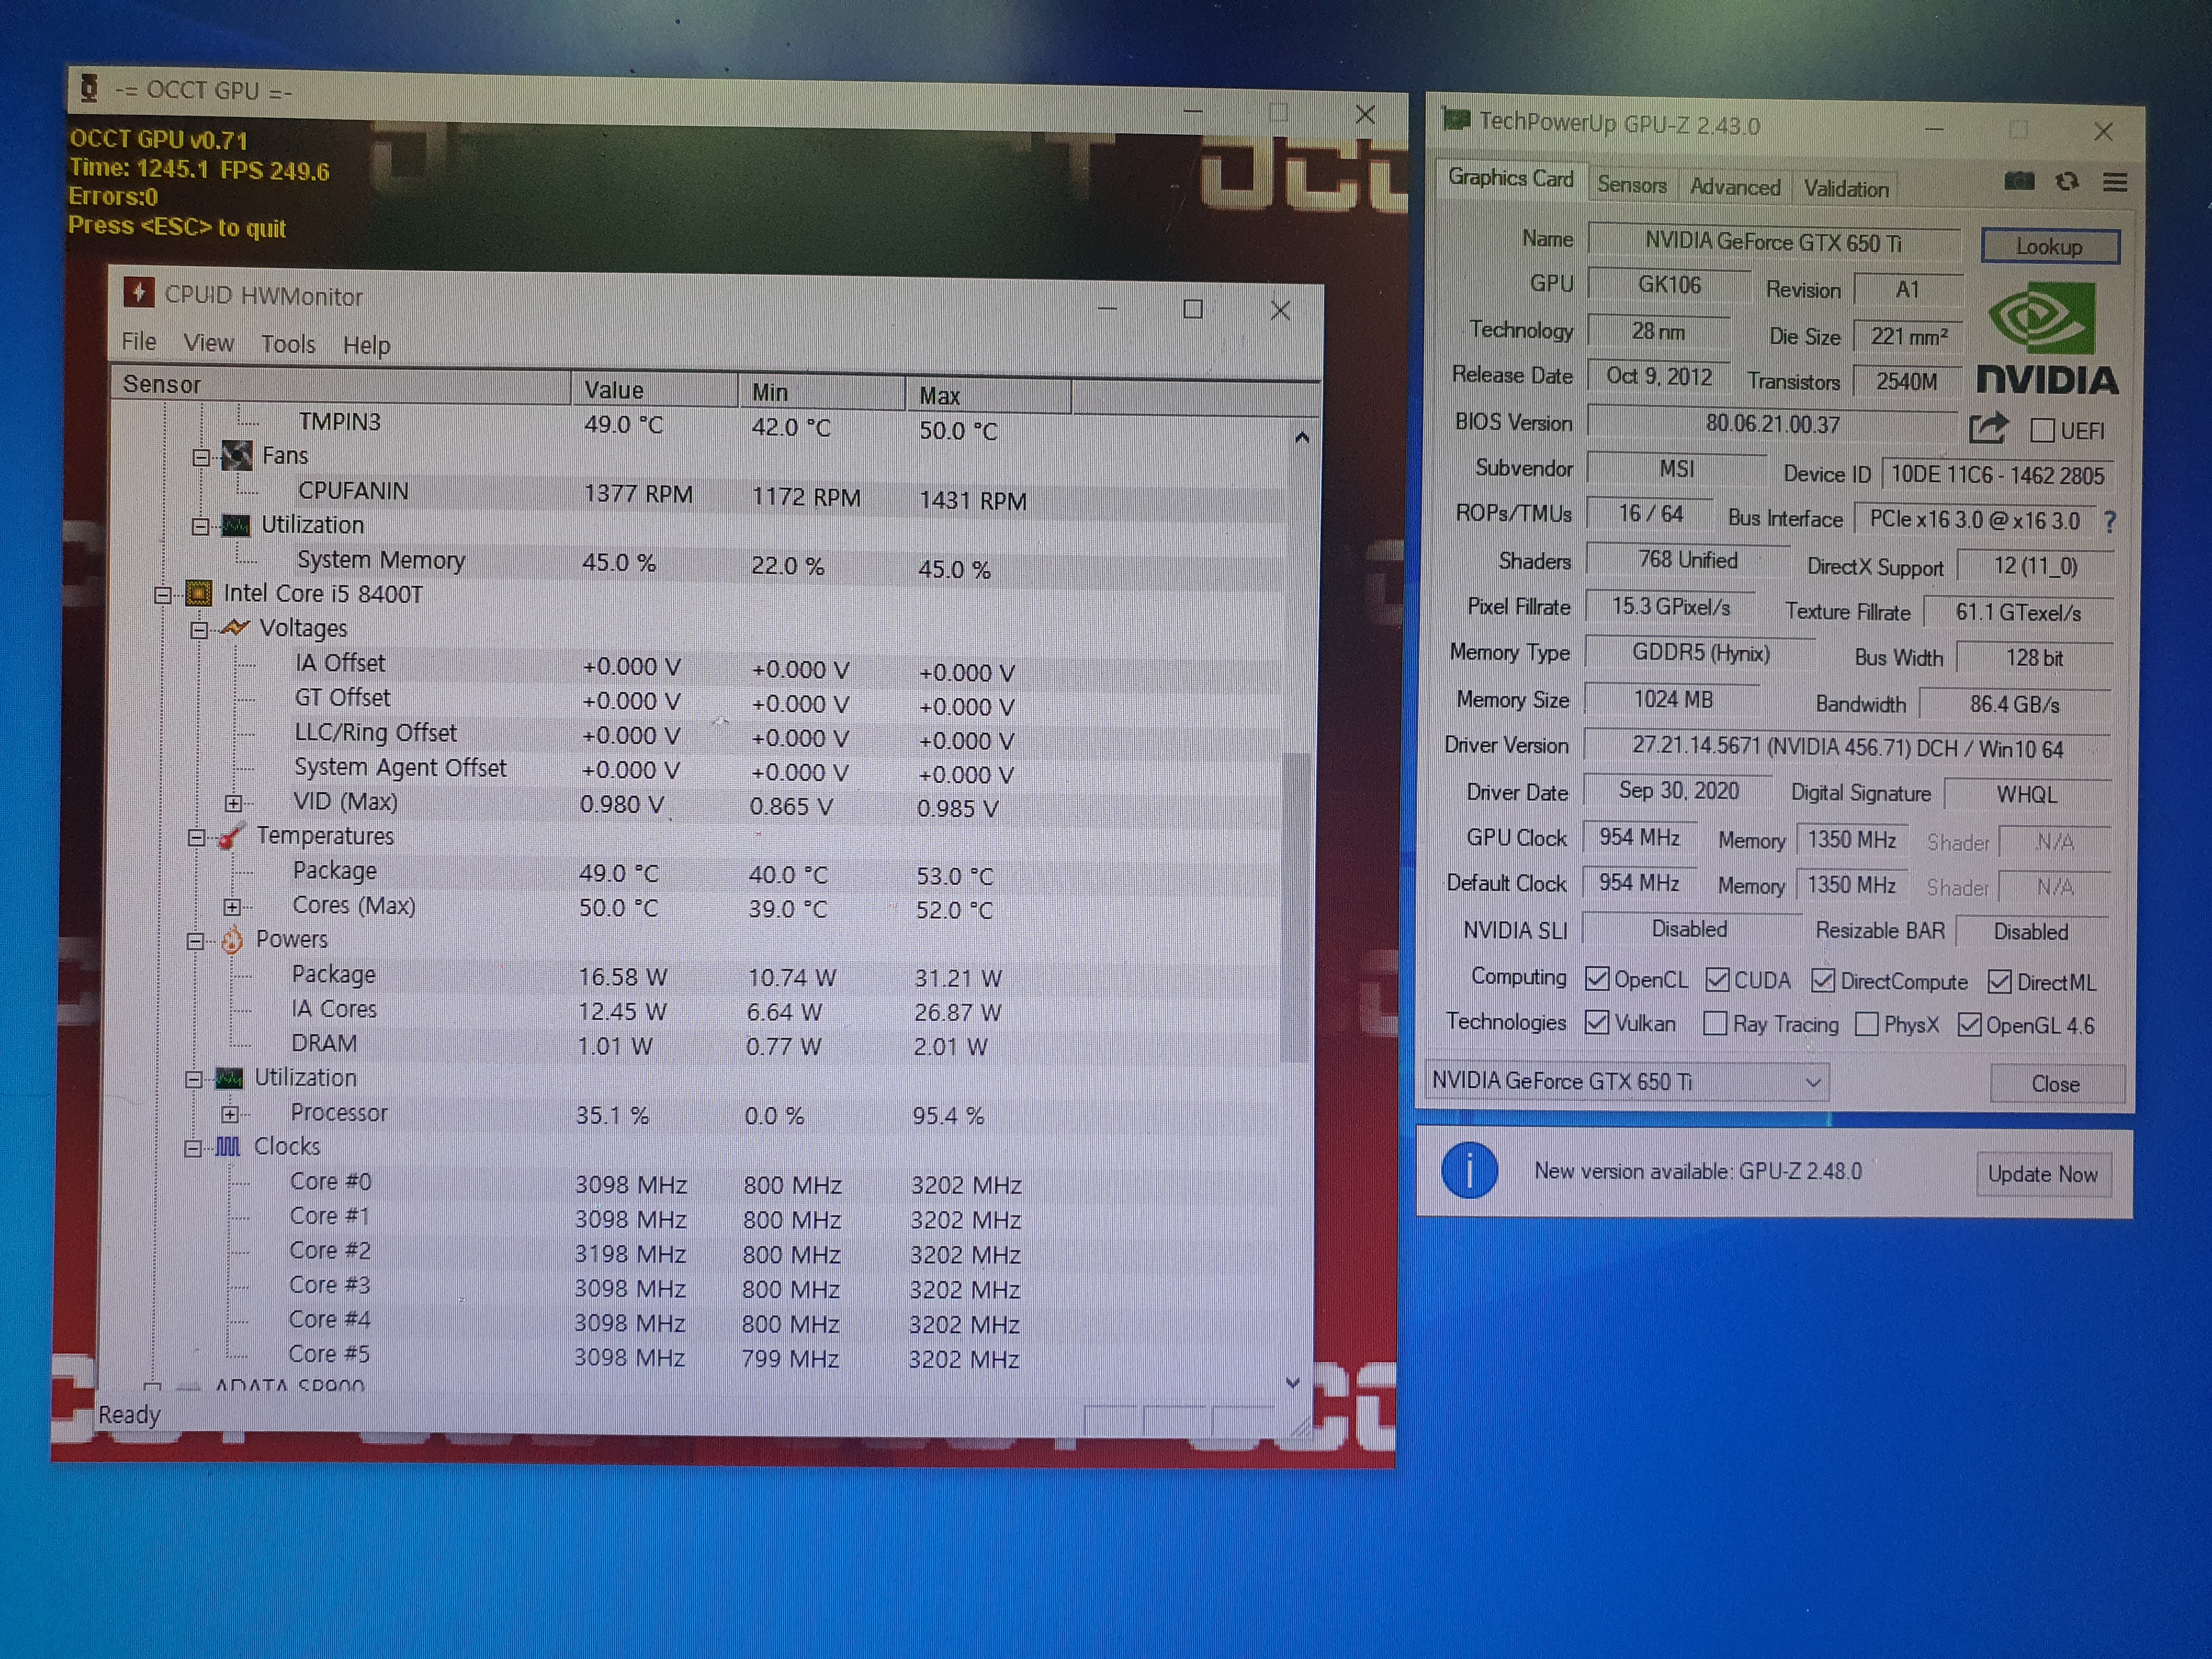
Task: Click the NVIDIA logo in GPU-Z
Action: coord(2046,338)
